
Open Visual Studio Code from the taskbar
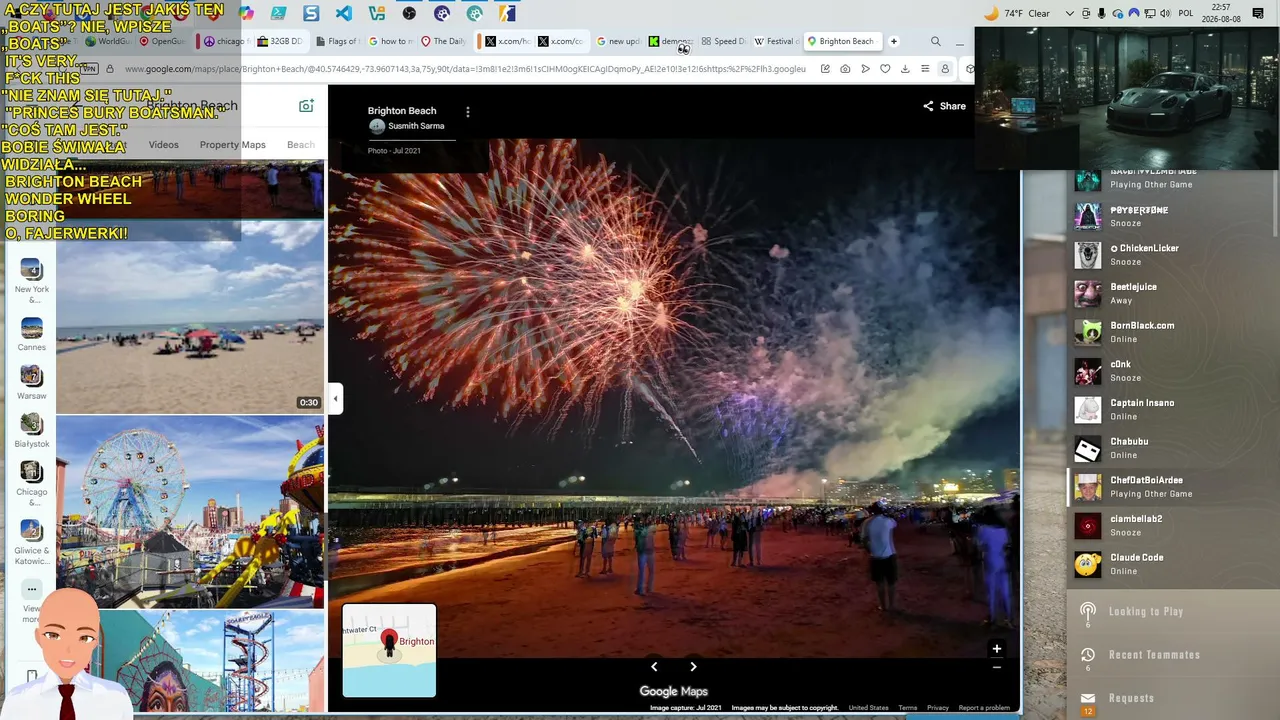(343, 13)
